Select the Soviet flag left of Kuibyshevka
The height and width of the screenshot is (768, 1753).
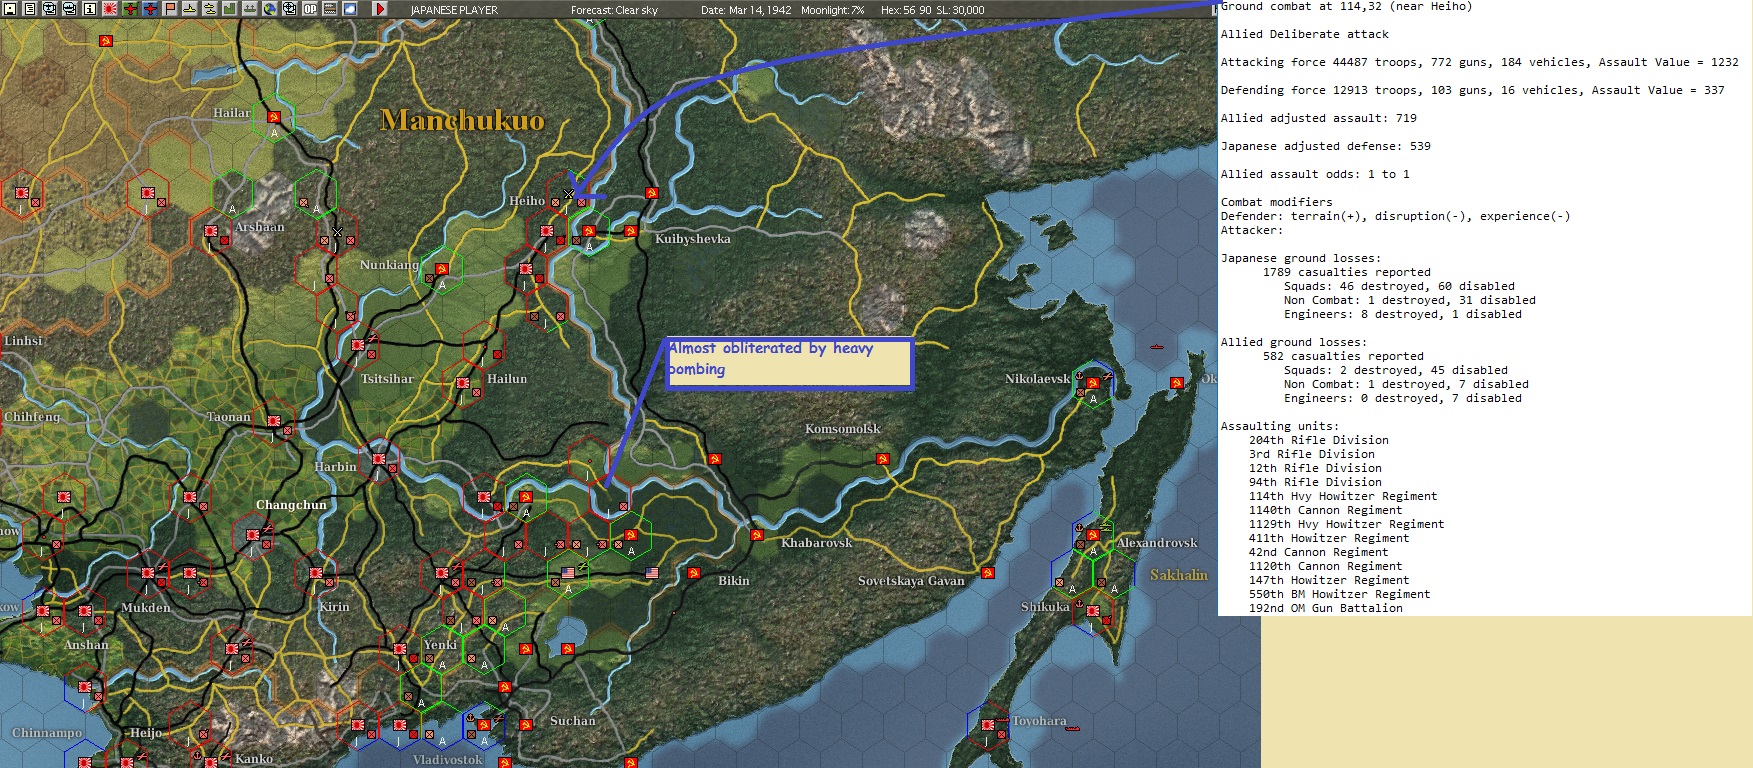[630, 231]
